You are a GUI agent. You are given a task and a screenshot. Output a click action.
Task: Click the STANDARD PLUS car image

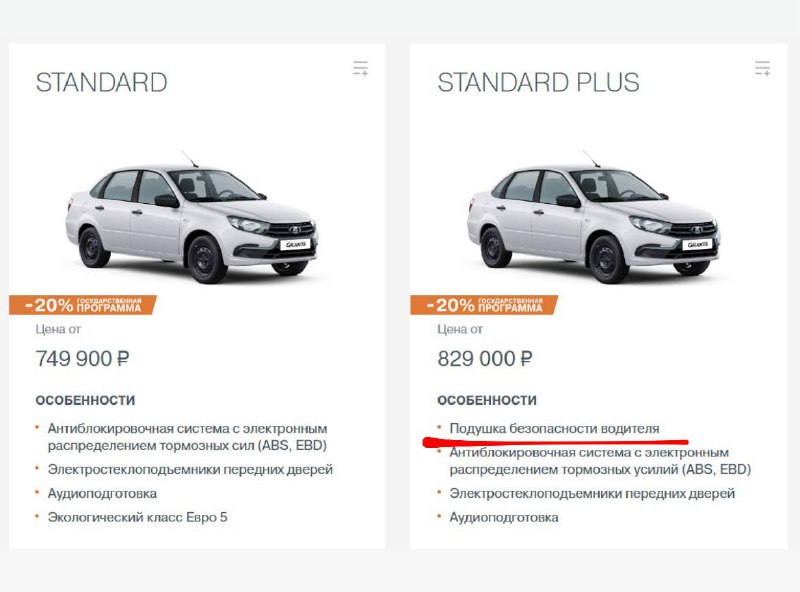[593, 217]
